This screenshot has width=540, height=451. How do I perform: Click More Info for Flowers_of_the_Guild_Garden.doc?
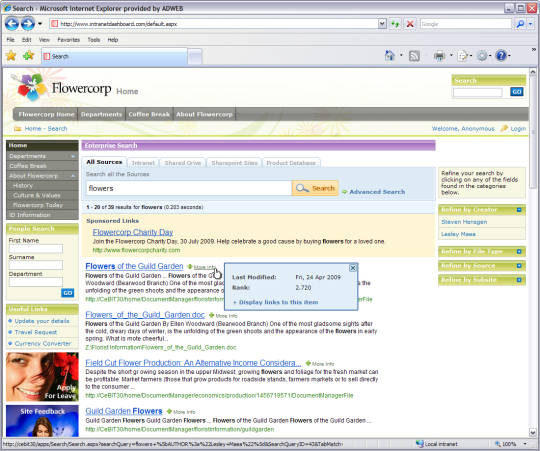point(224,316)
